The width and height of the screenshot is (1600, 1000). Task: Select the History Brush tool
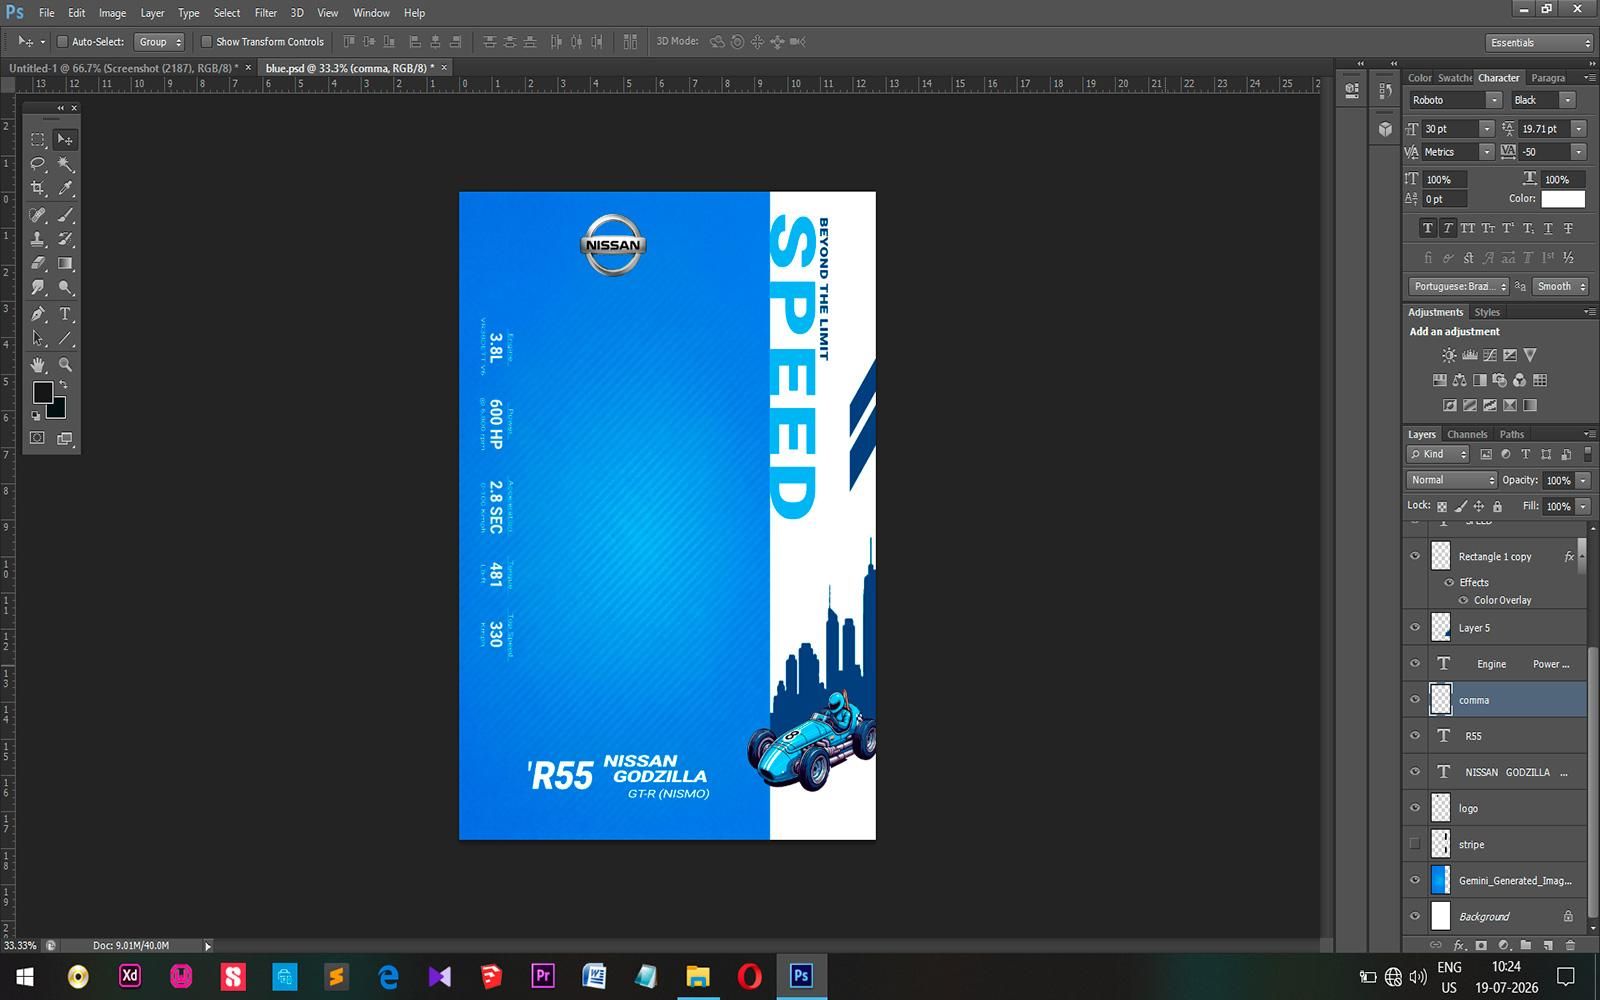tap(65, 239)
